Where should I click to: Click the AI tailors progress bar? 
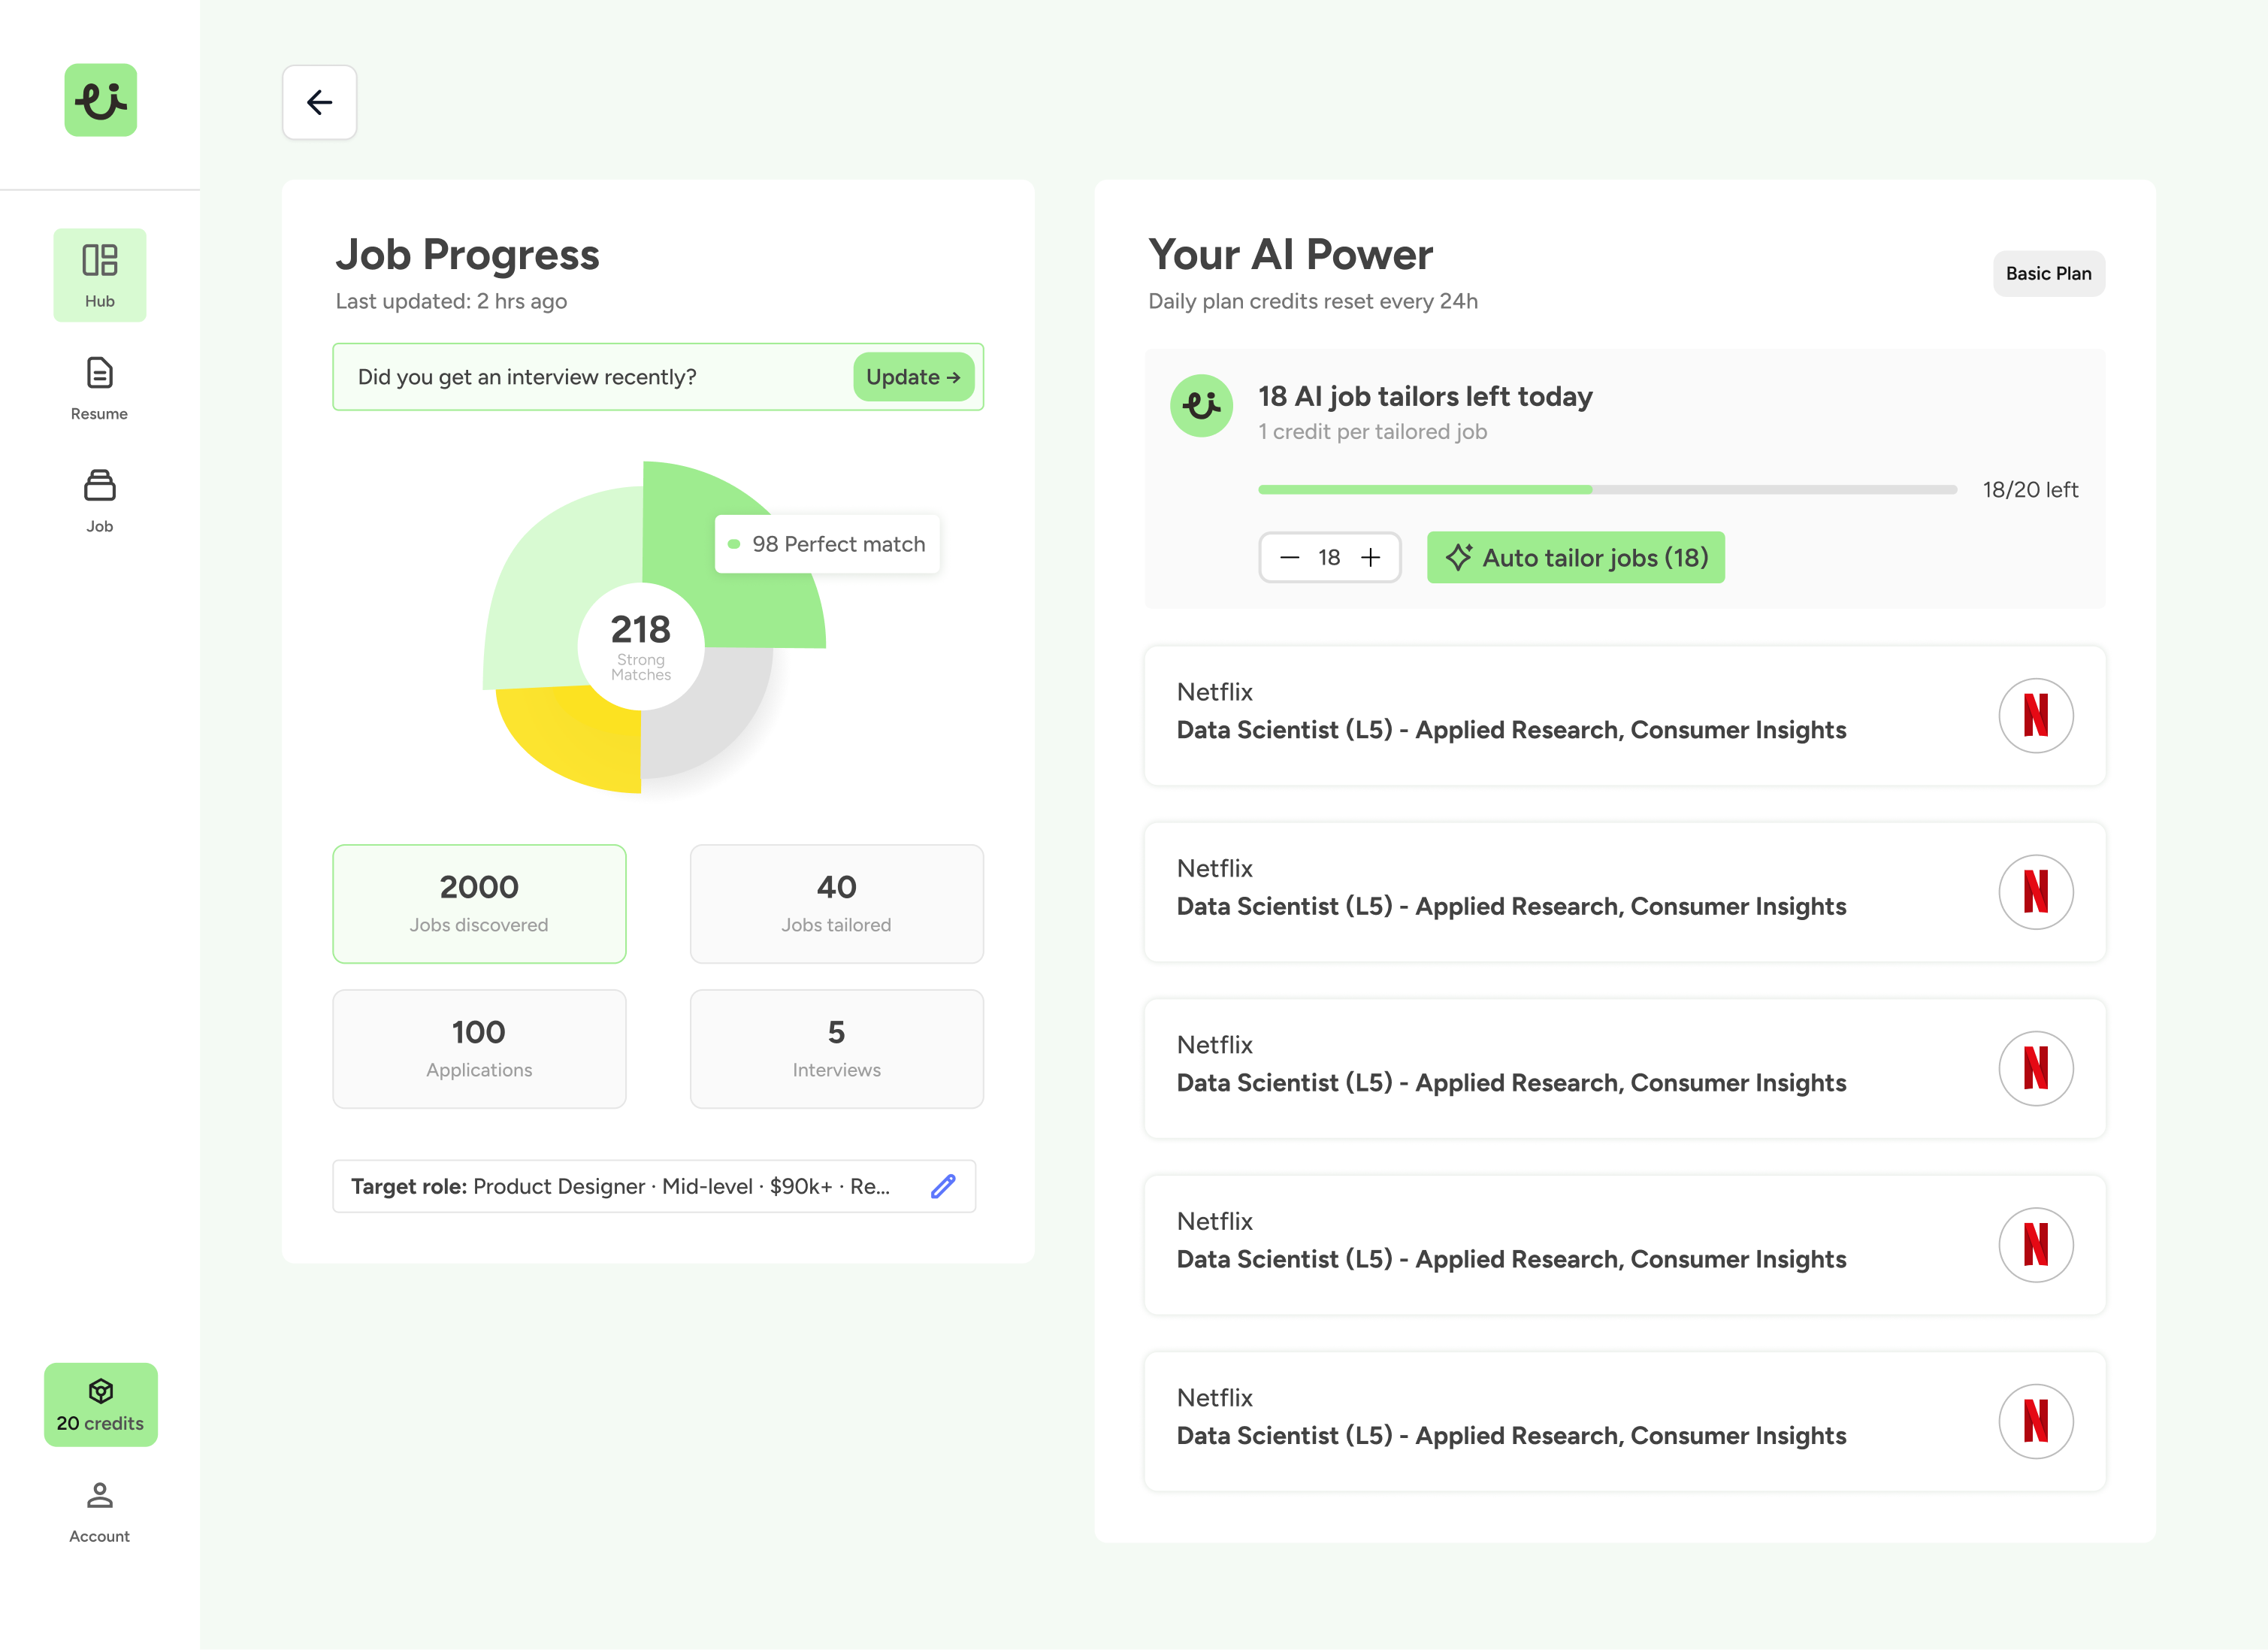(1607, 489)
